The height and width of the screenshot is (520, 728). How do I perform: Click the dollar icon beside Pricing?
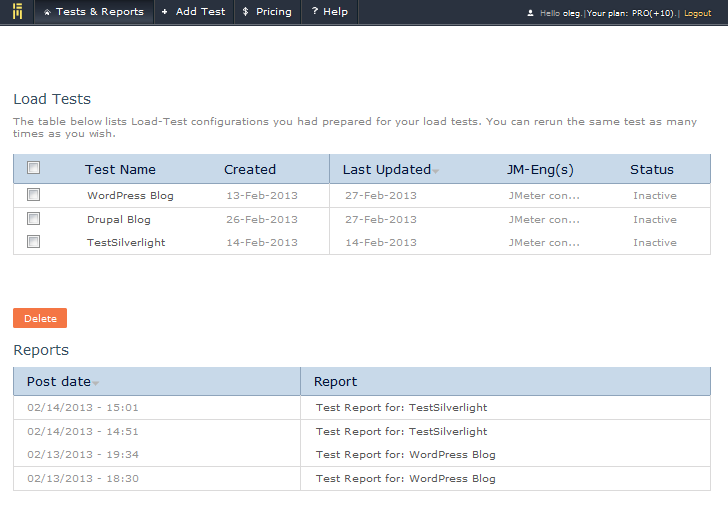pyautogui.click(x=245, y=12)
